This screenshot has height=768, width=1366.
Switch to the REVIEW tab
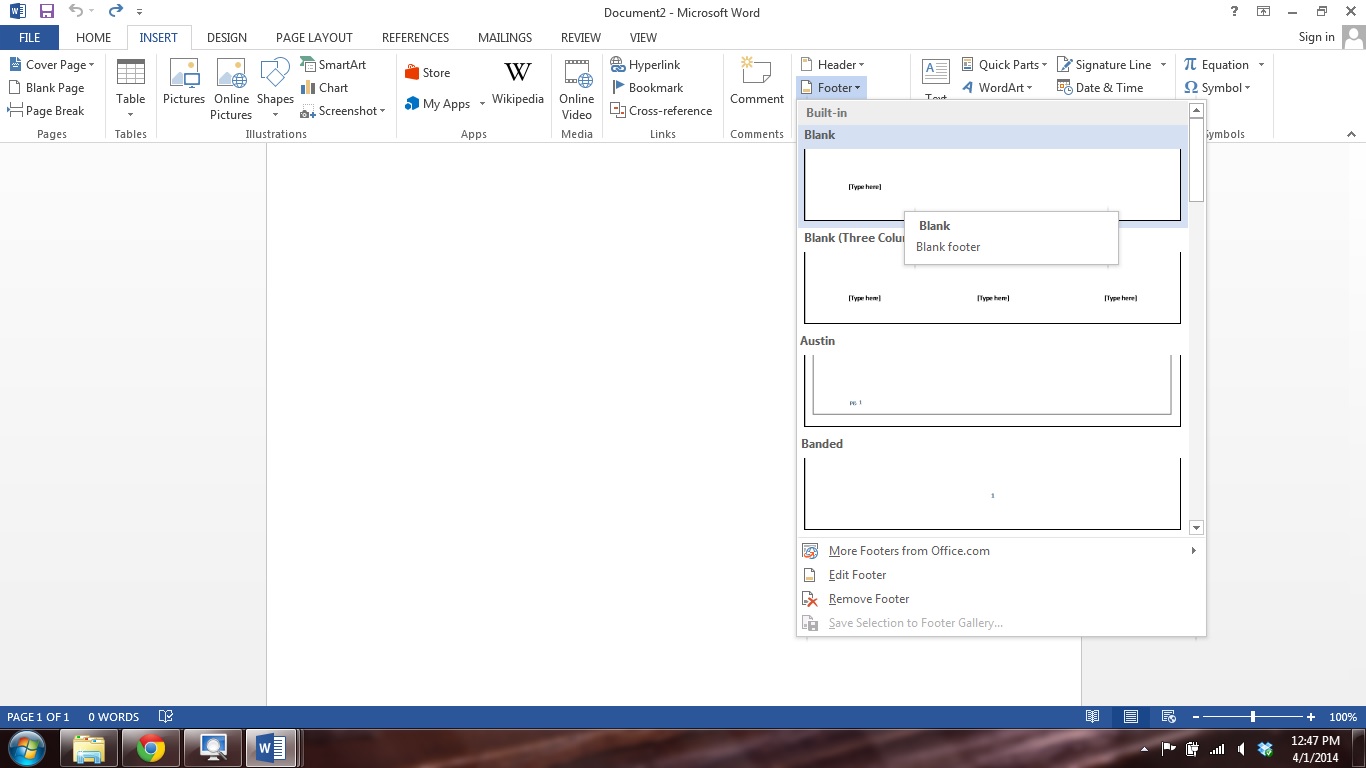click(x=581, y=38)
